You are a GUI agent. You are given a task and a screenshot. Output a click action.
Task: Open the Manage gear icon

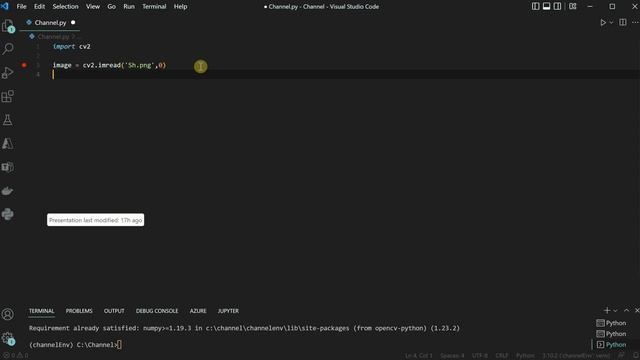pyautogui.click(x=8, y=338)
